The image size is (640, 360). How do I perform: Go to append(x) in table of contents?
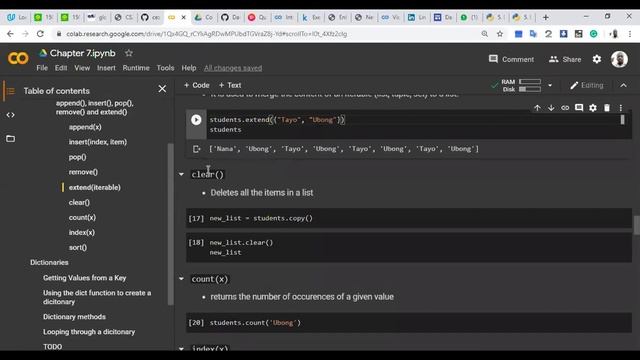tap(85, 127)
